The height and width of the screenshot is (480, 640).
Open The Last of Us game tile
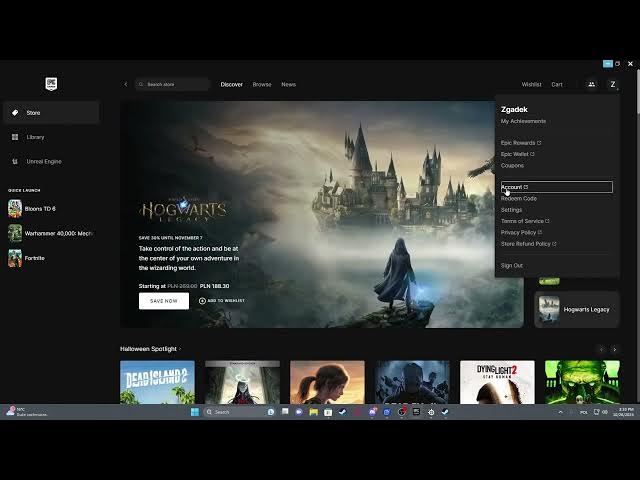pos(327,382)
